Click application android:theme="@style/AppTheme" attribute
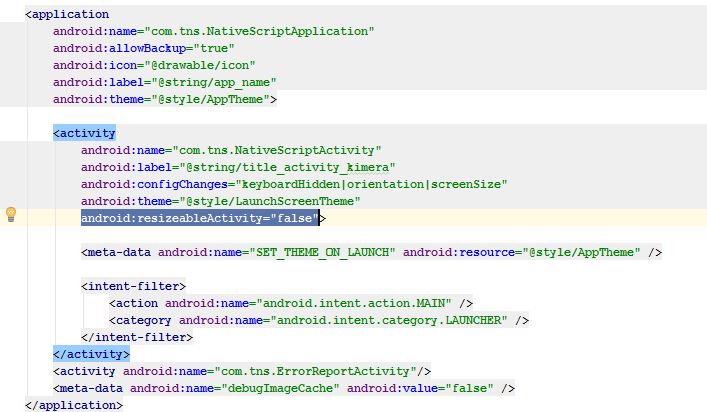Viewport: 707px width, 412px height. click(x=161, y=100)
